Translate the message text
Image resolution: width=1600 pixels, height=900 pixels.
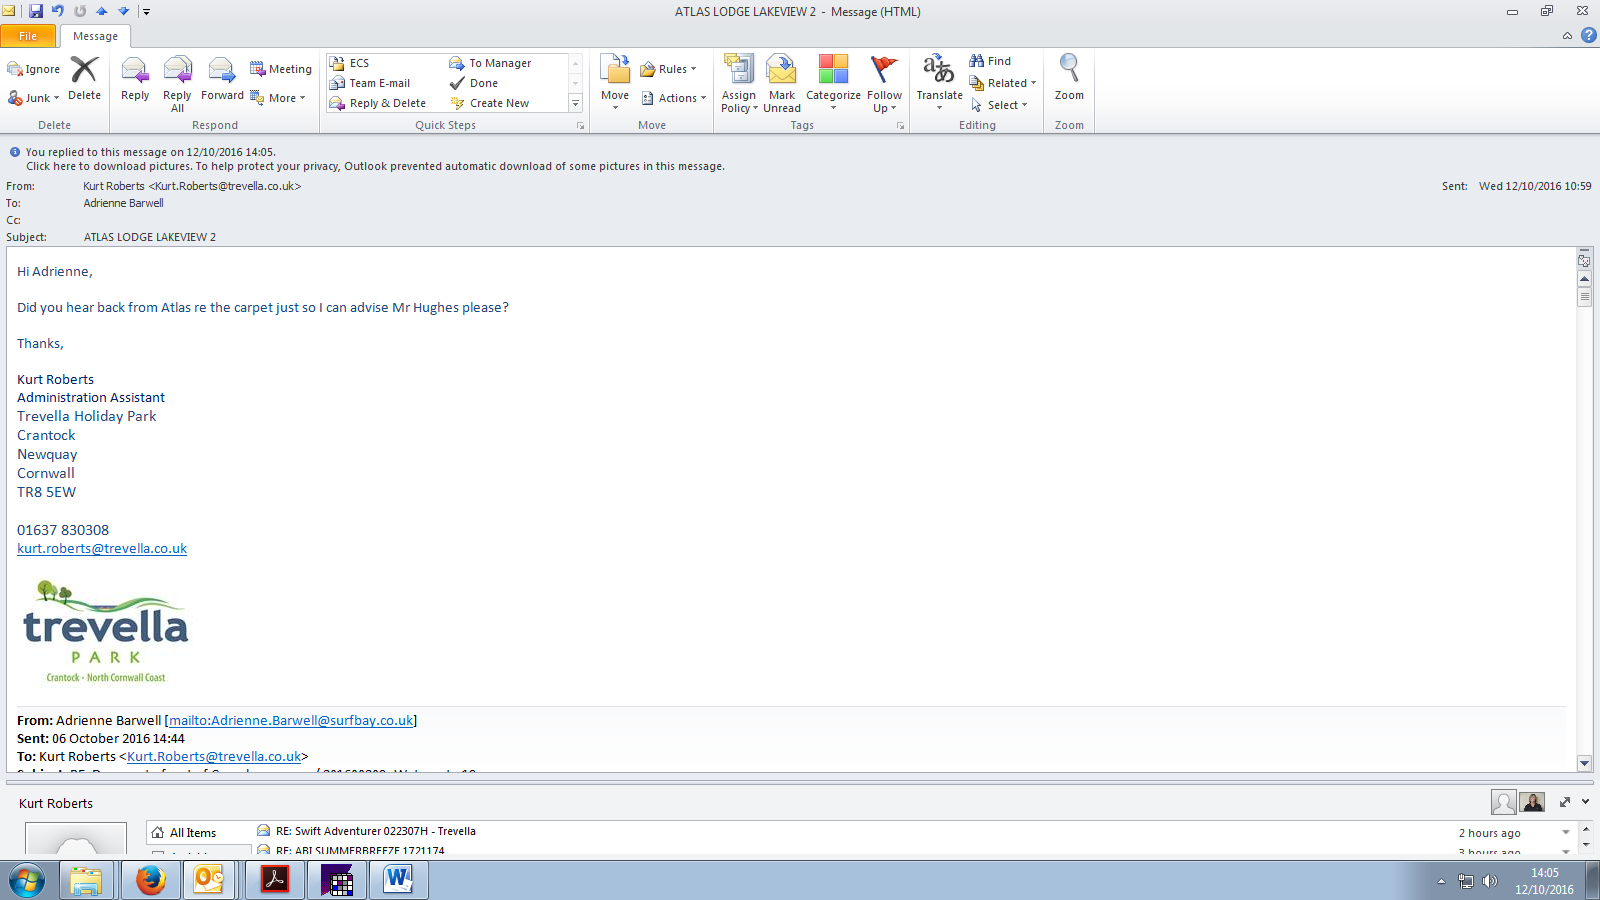939,82
